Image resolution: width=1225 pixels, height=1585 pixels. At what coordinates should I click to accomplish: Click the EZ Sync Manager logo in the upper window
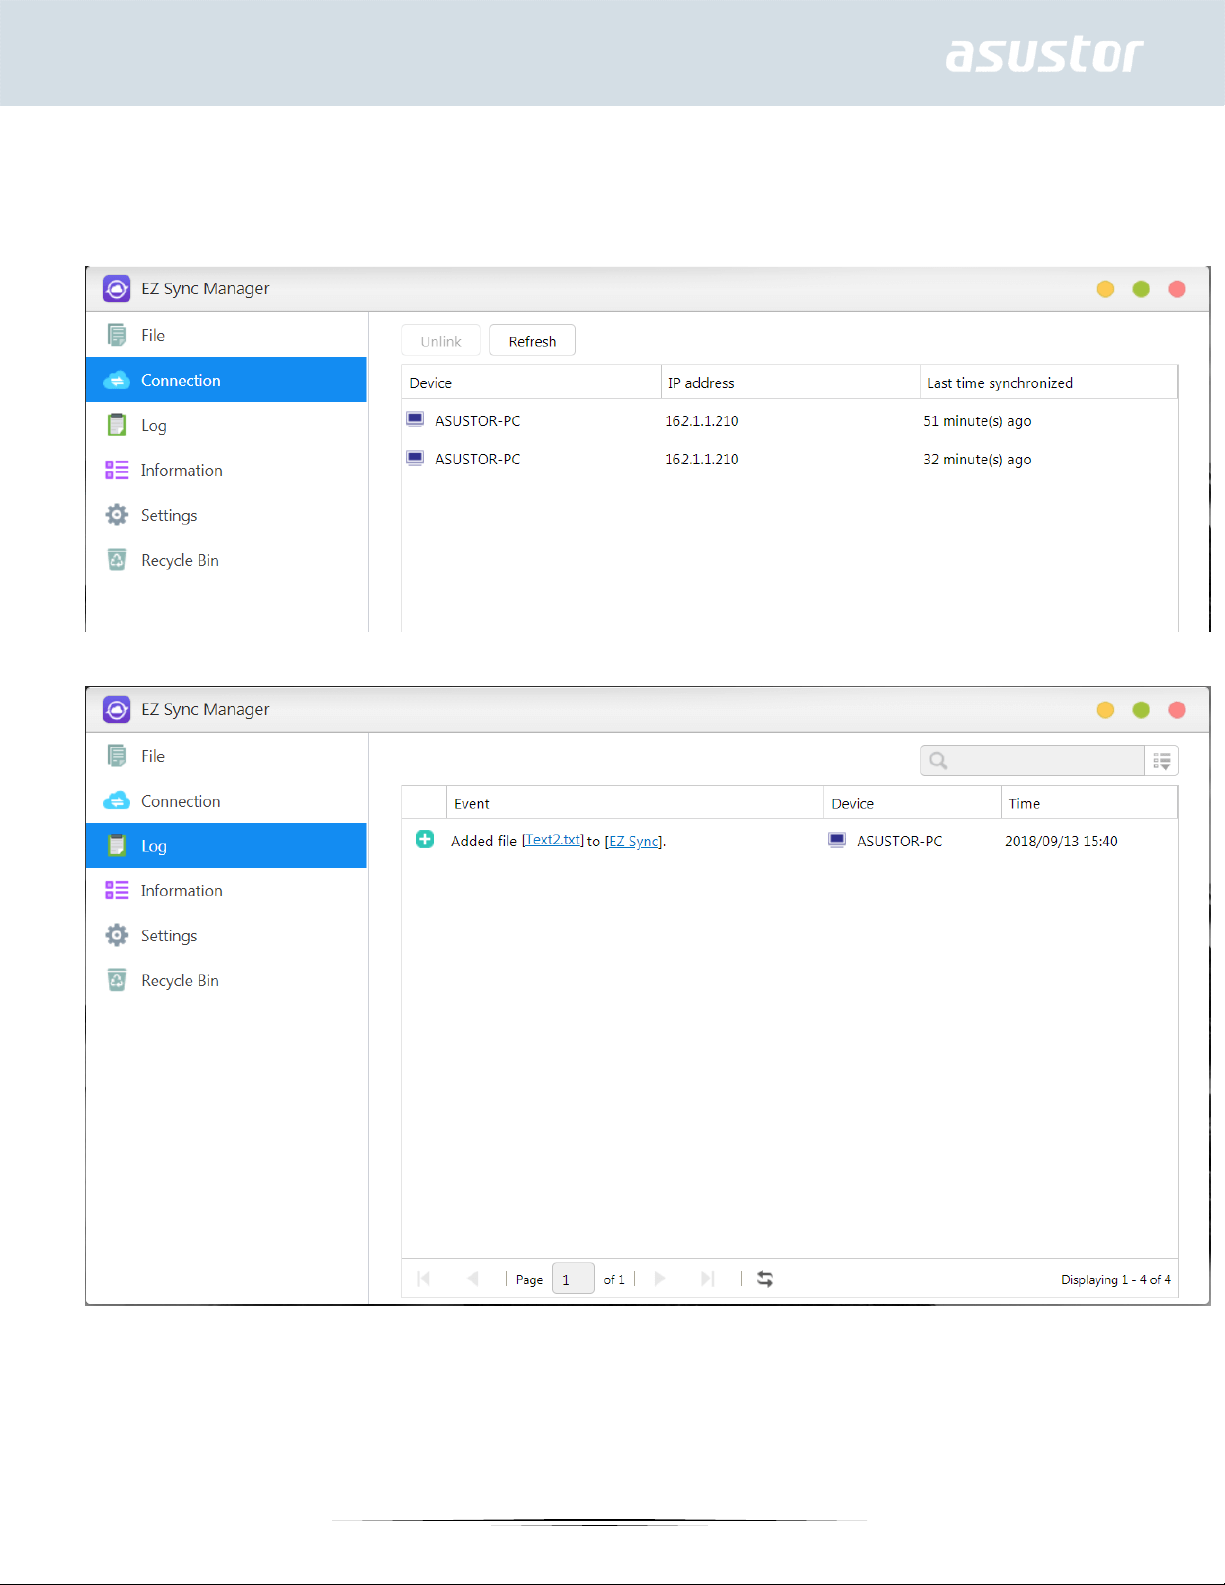click(116, 289)
